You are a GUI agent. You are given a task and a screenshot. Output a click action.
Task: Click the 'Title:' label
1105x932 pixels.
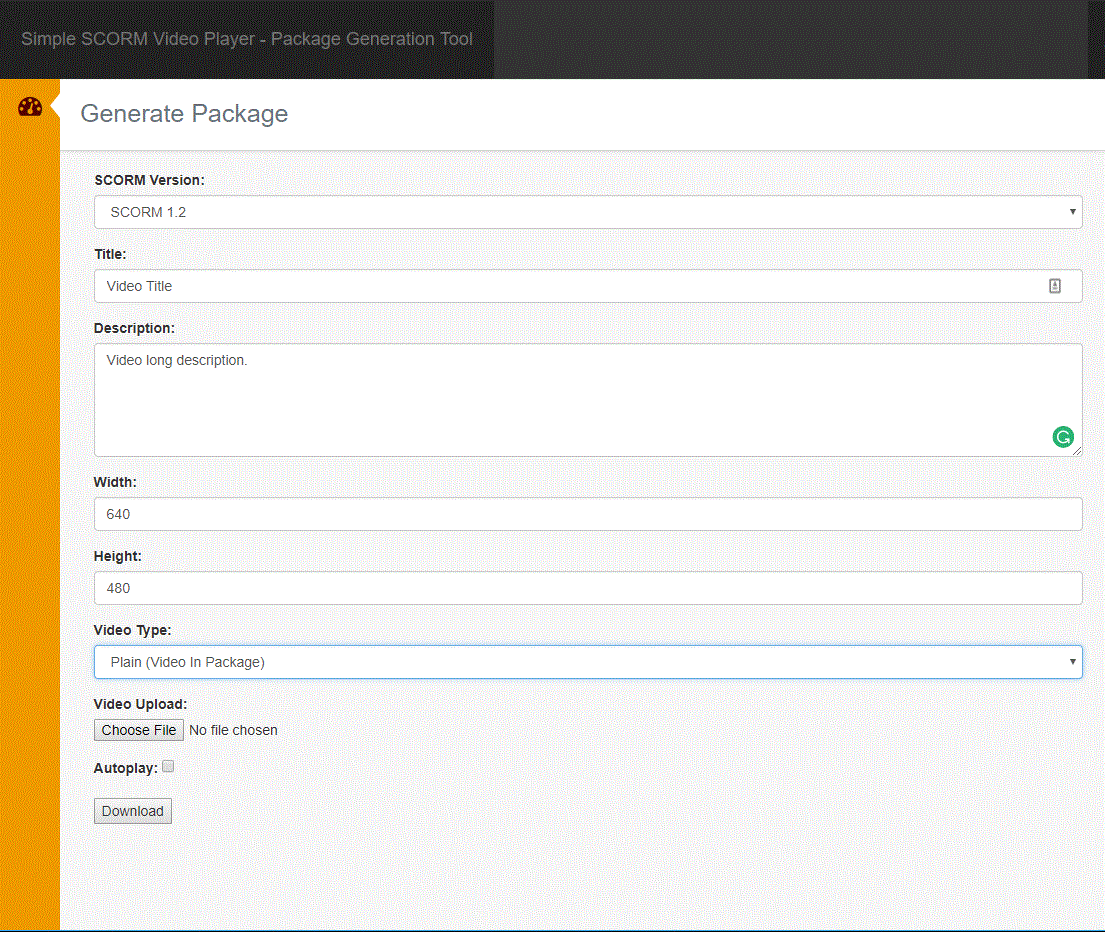[x=110, y=254]
